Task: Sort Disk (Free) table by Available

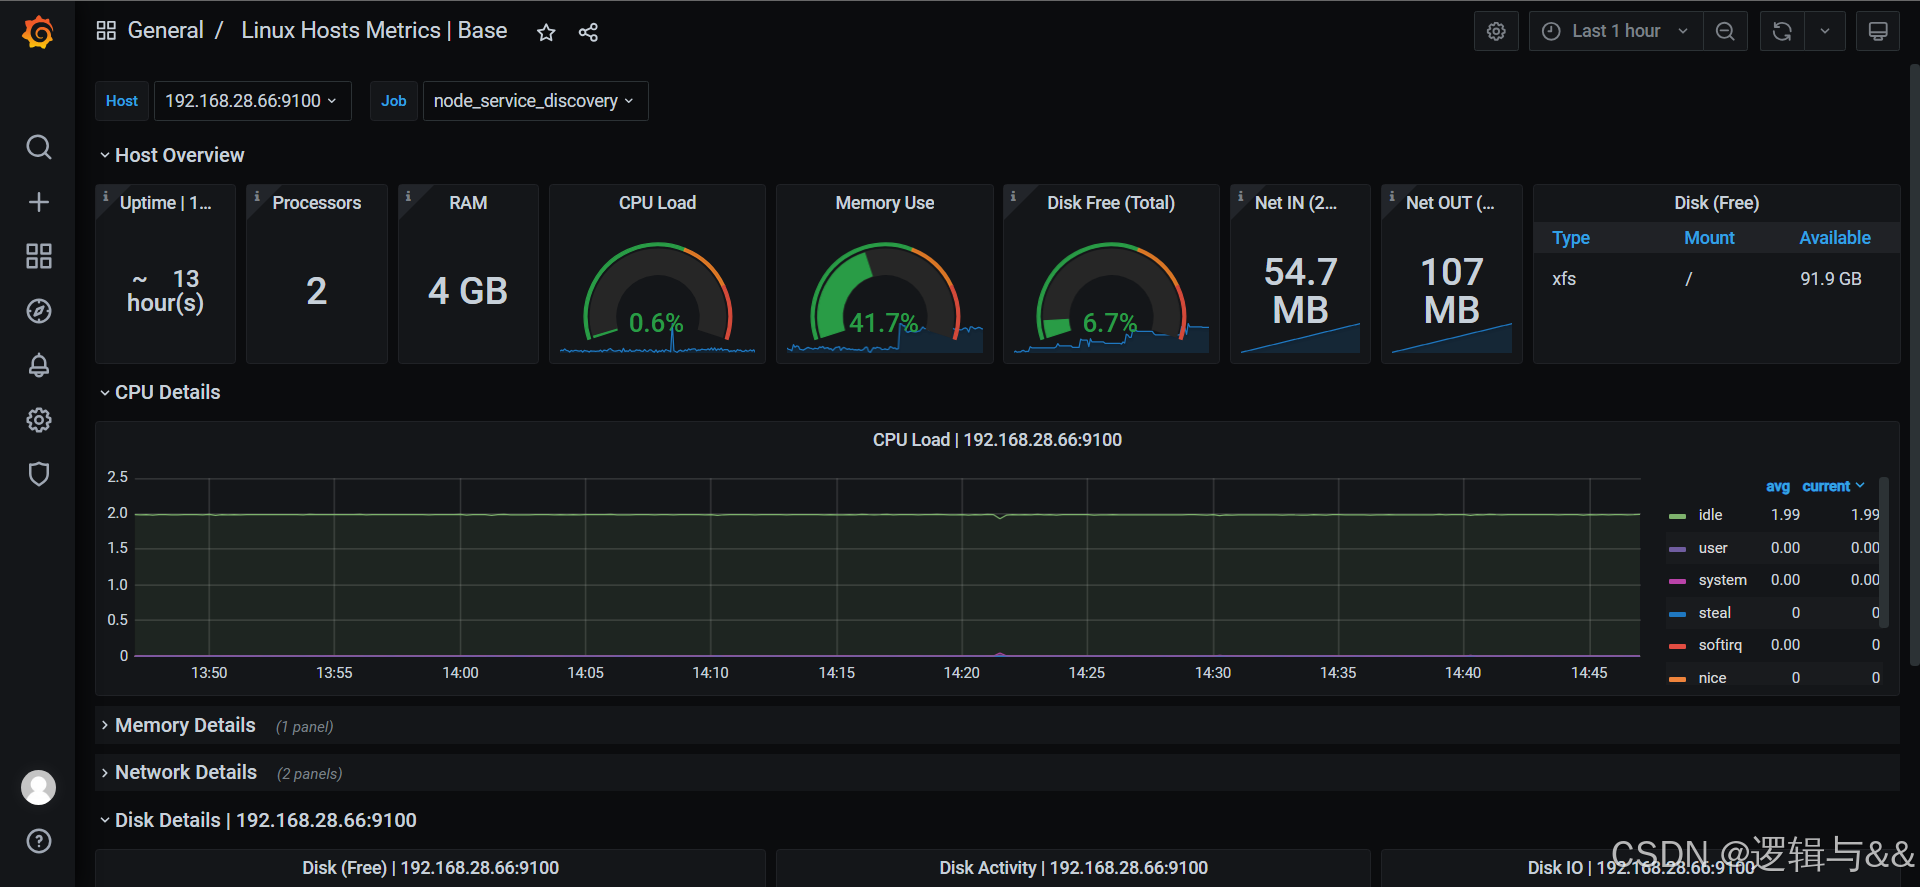Action: tap(1835, 238)
